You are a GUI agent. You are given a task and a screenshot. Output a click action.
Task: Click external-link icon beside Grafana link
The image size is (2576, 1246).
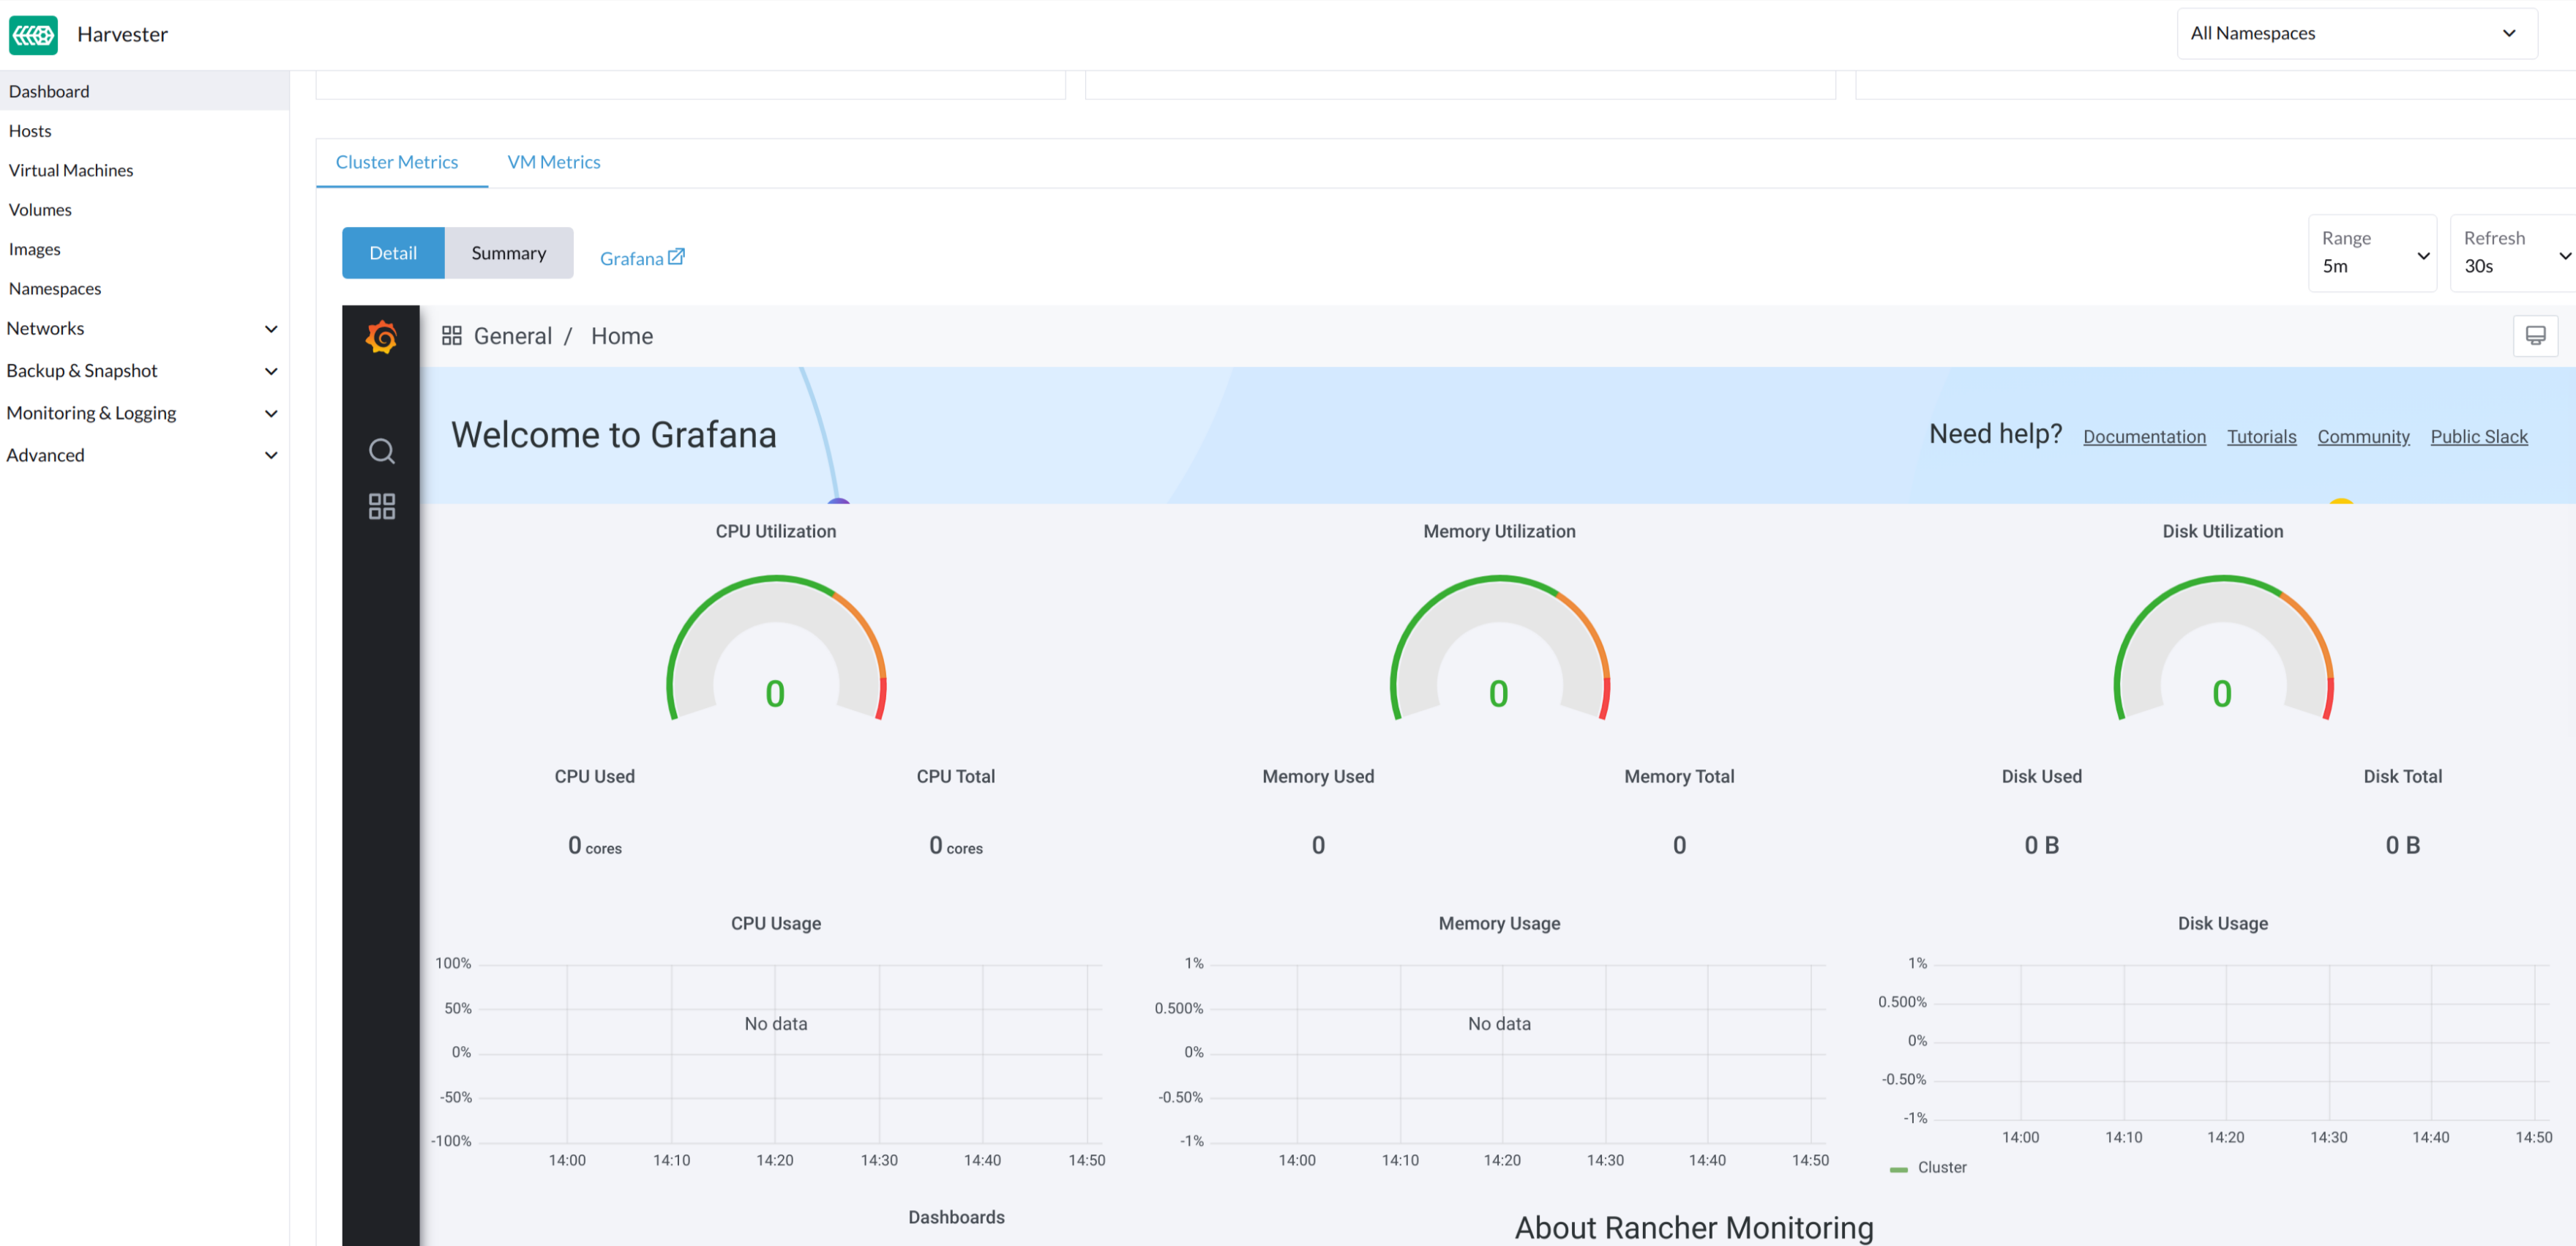click(x=677, y=257)
